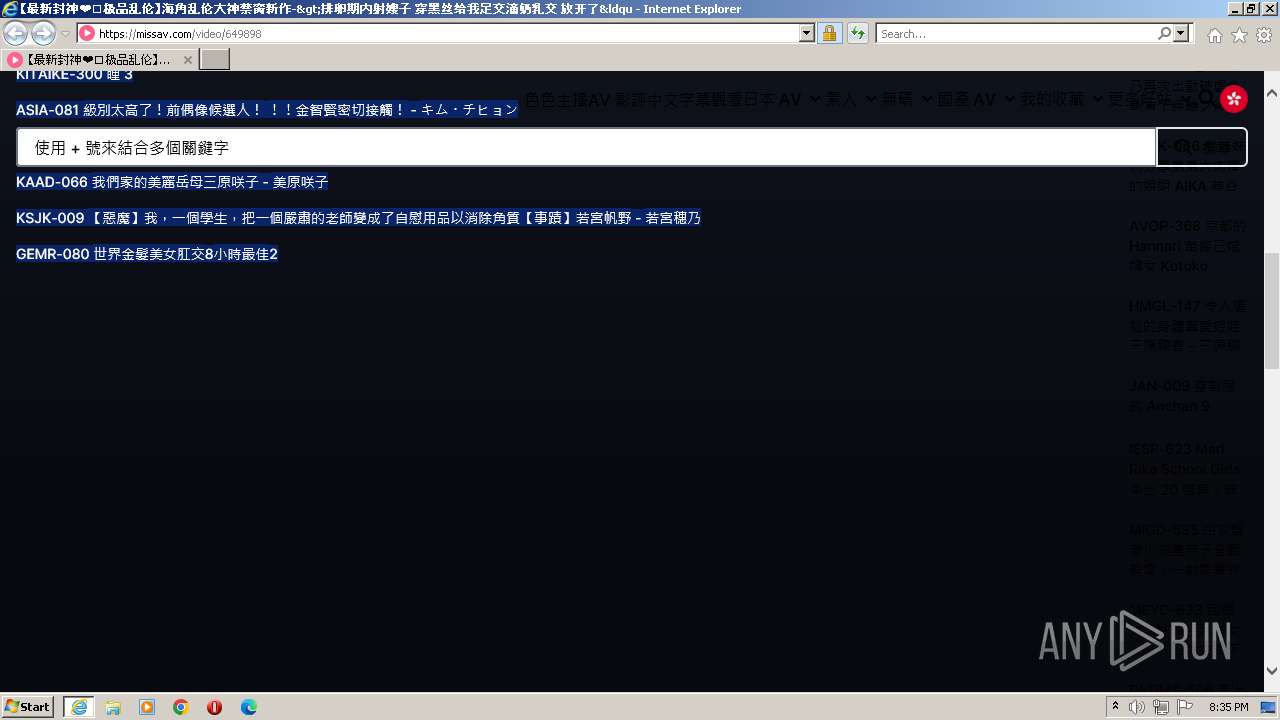1280x720 pixels.
Task: Expand the 素人 menu
Action: tap(851, 99)
